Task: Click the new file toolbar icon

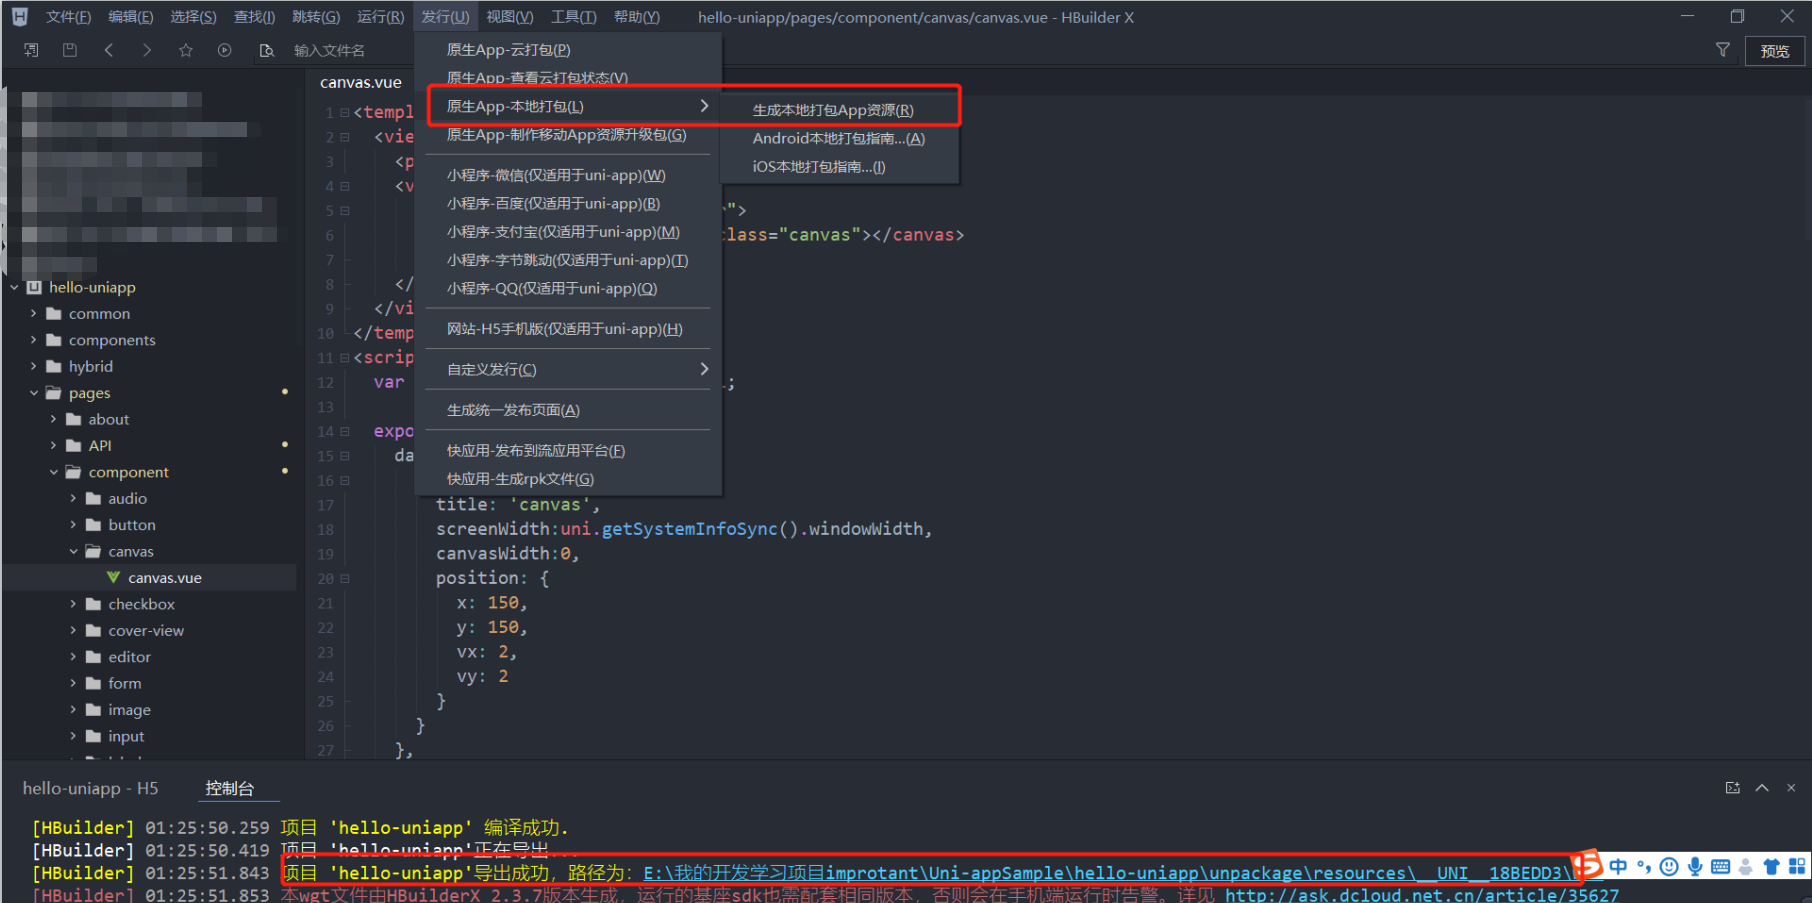Action: pyautogui.click(x=31, y=50)
